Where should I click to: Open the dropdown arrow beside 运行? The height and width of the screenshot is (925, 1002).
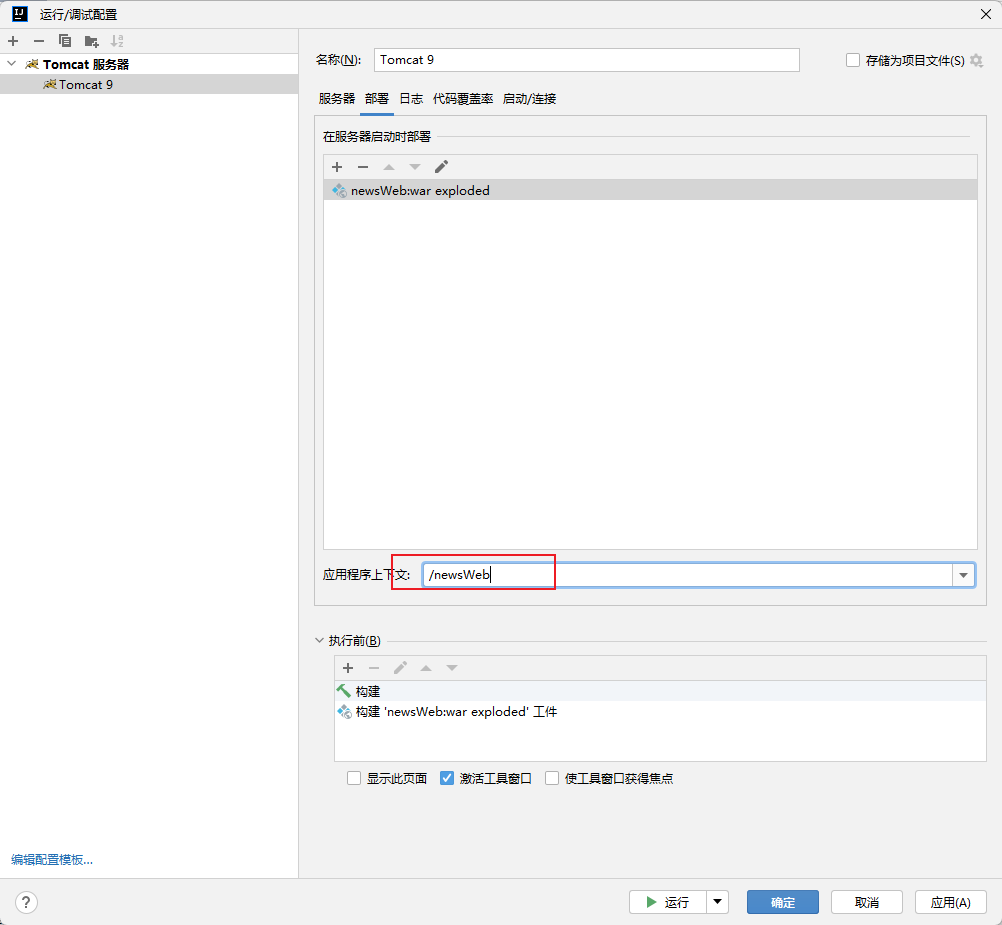(x=718, y=902)
